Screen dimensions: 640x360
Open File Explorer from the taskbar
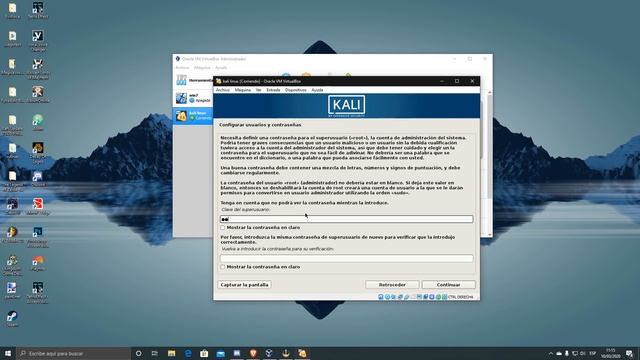(171, 353)
